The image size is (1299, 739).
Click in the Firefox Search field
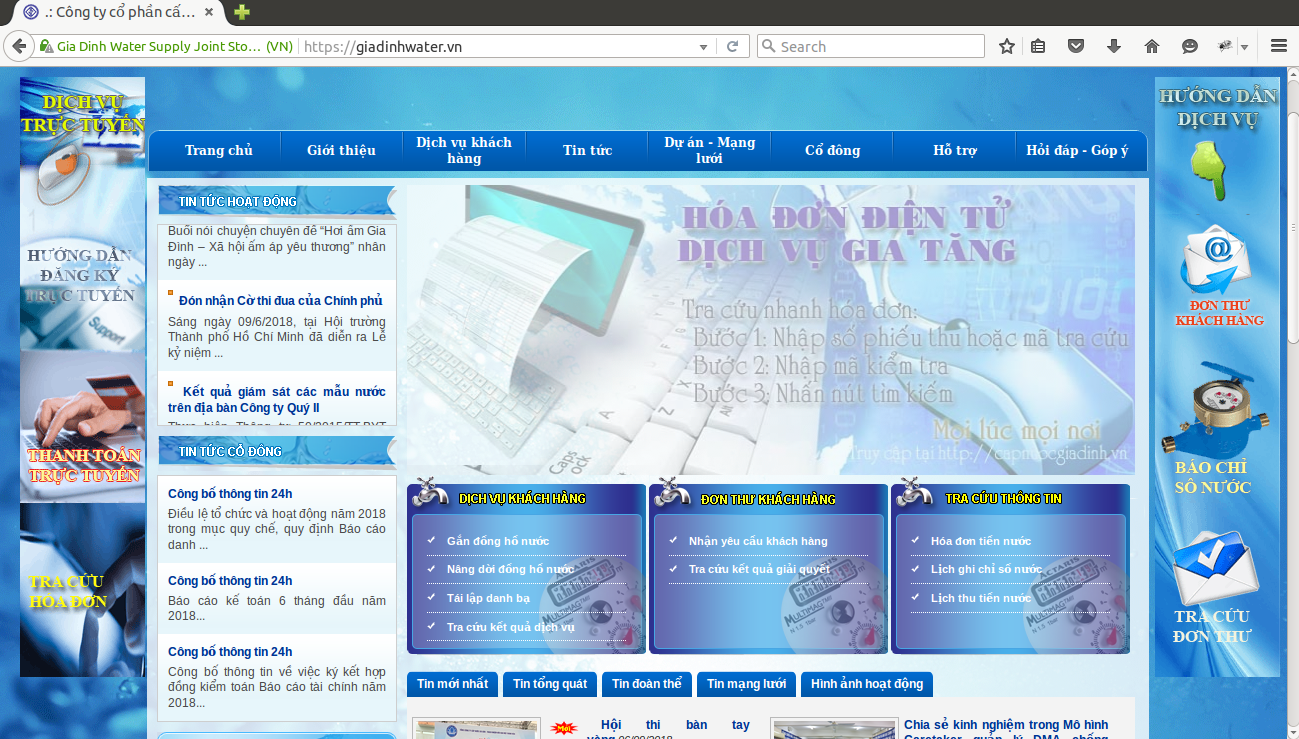tap(870, 46)
